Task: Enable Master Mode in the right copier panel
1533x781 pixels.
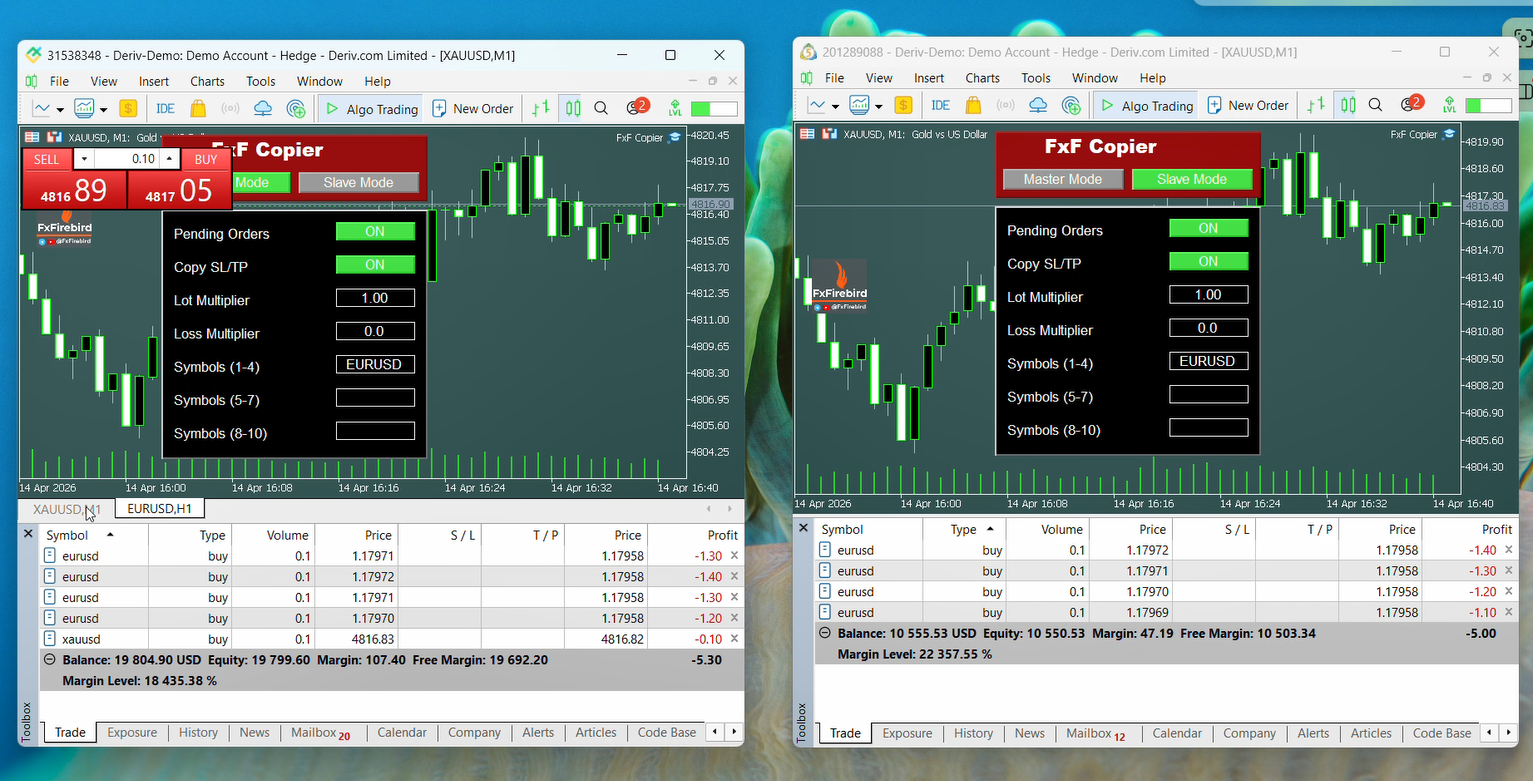Action: [1062, 179]
